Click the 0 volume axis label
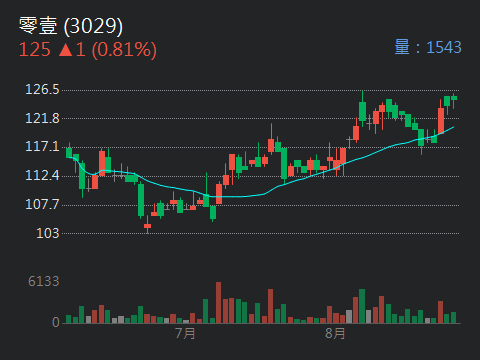This screenshot has height=360, width=480. 56,322
